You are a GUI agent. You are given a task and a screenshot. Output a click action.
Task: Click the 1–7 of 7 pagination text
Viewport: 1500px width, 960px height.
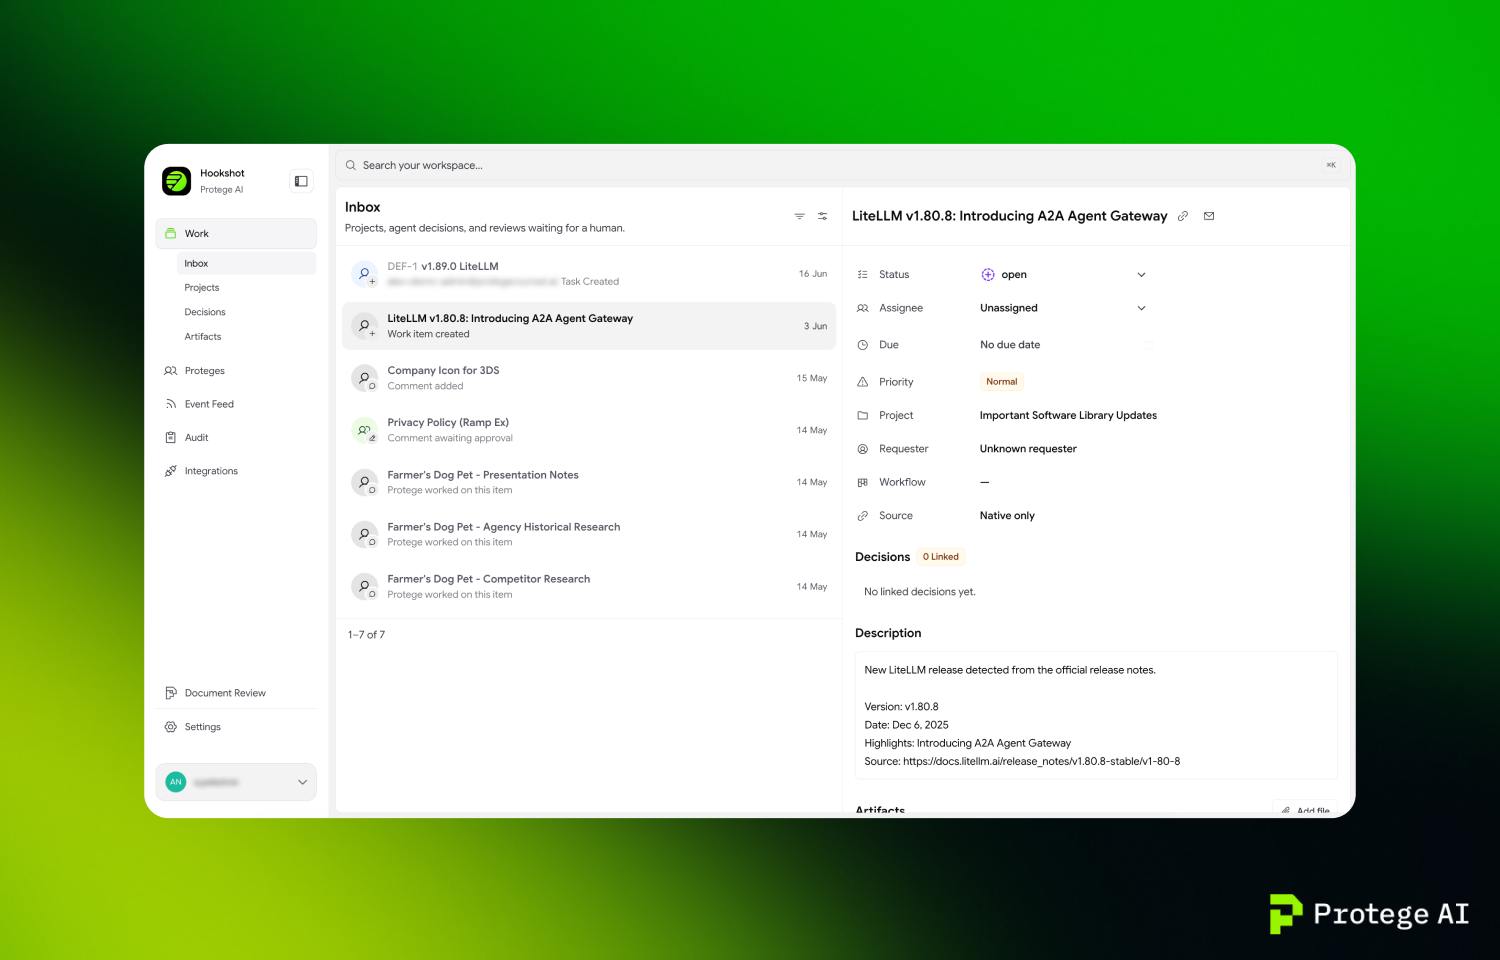coord(366,635)
